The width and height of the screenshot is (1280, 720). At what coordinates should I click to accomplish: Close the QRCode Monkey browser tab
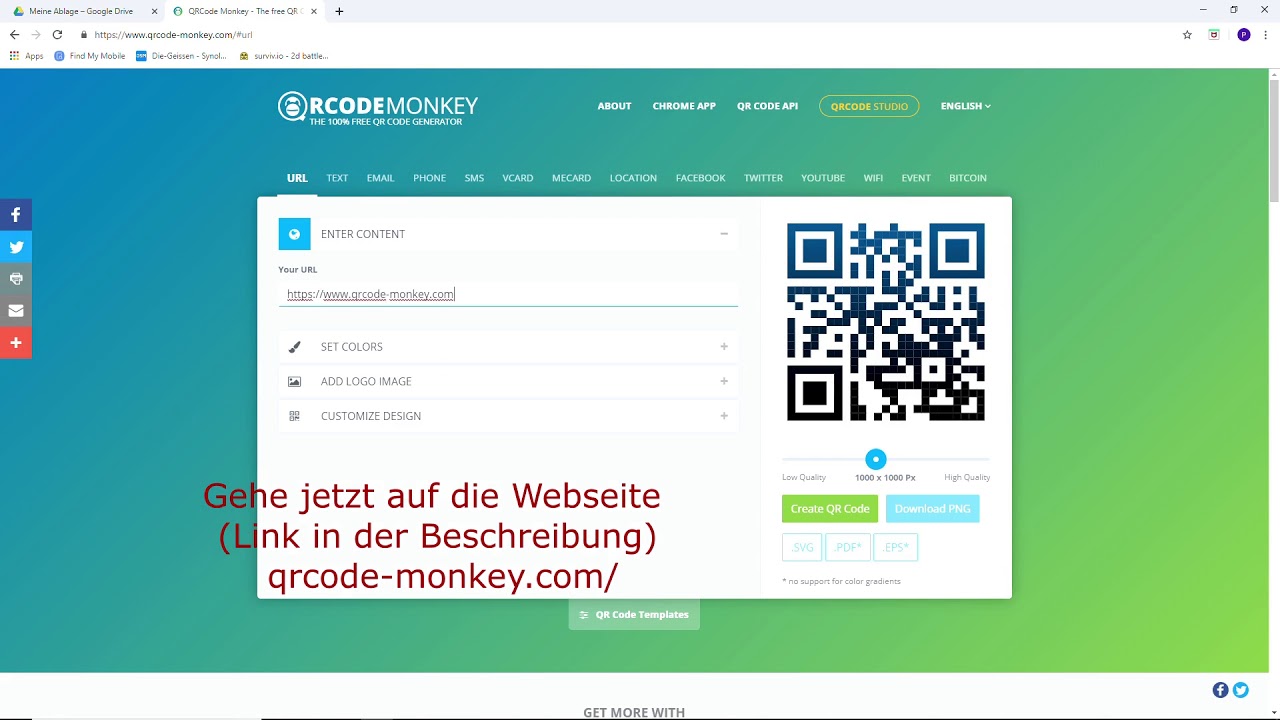pos(316,11)
